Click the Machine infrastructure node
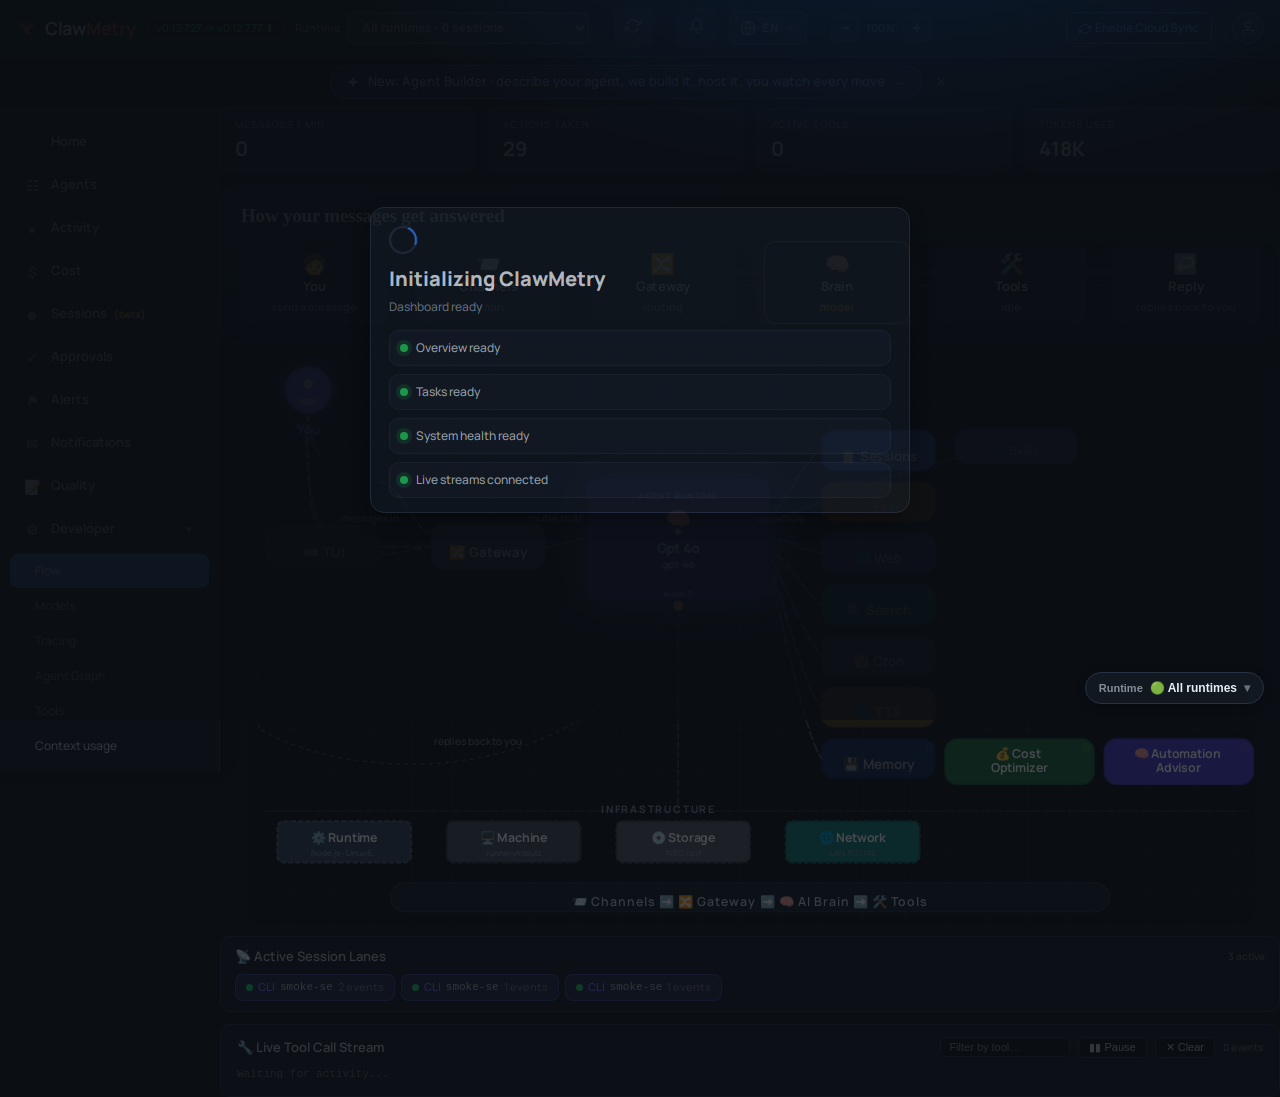Screen dimensions: 1280x1097 [514, 842]
